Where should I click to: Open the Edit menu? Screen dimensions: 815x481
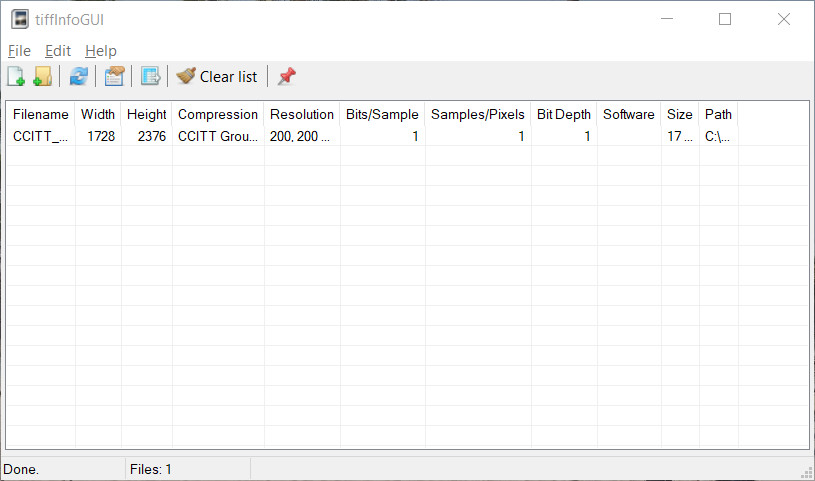click(58, 51)
